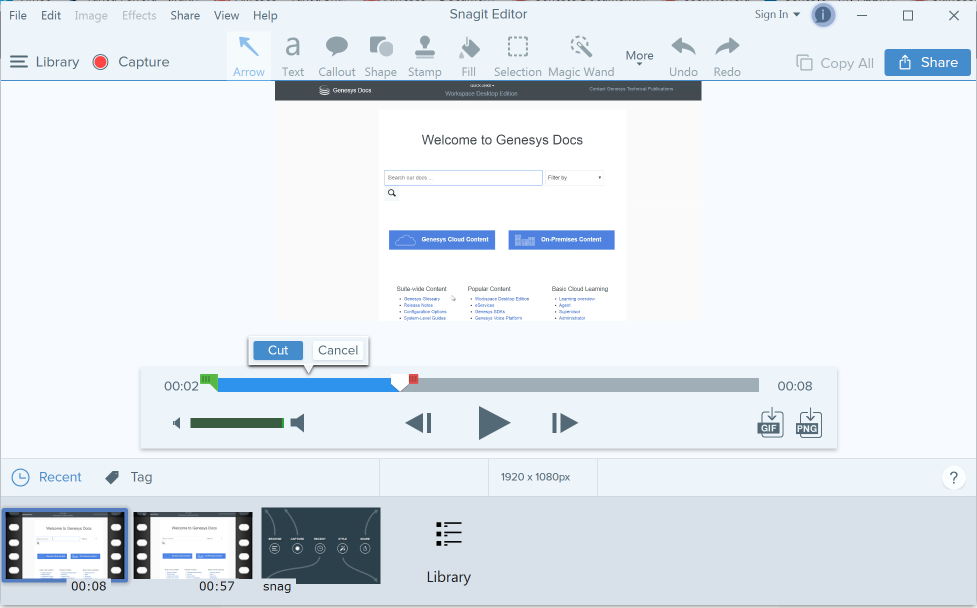Create animated GIF from video
The width and height of the screenshot is (977, 608).
click(x=770, y=422)
